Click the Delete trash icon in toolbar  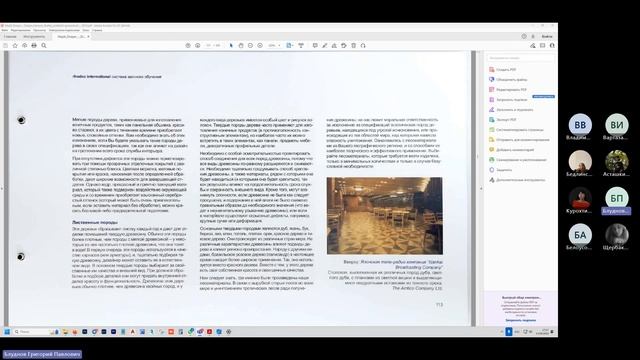pyautogui.click(x=353, y=46)
